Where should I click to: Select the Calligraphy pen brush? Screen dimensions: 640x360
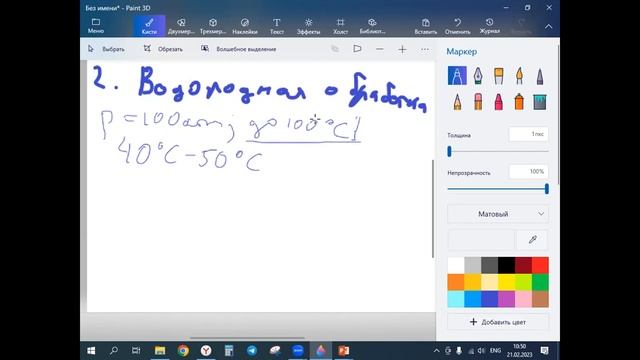click(x=478, y=76)
